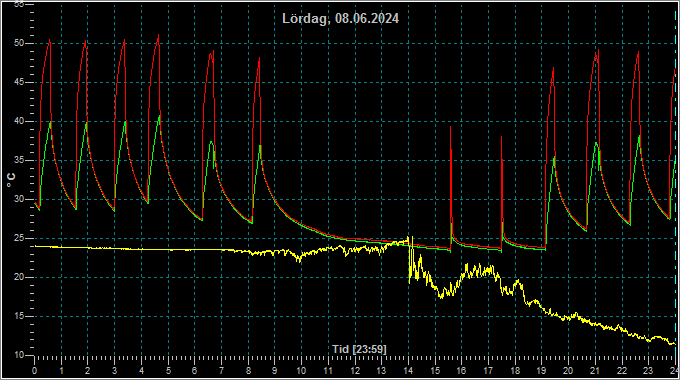Select the °C axis unit label
Viewport: 680px width, 380px height.
coord(11,180)
